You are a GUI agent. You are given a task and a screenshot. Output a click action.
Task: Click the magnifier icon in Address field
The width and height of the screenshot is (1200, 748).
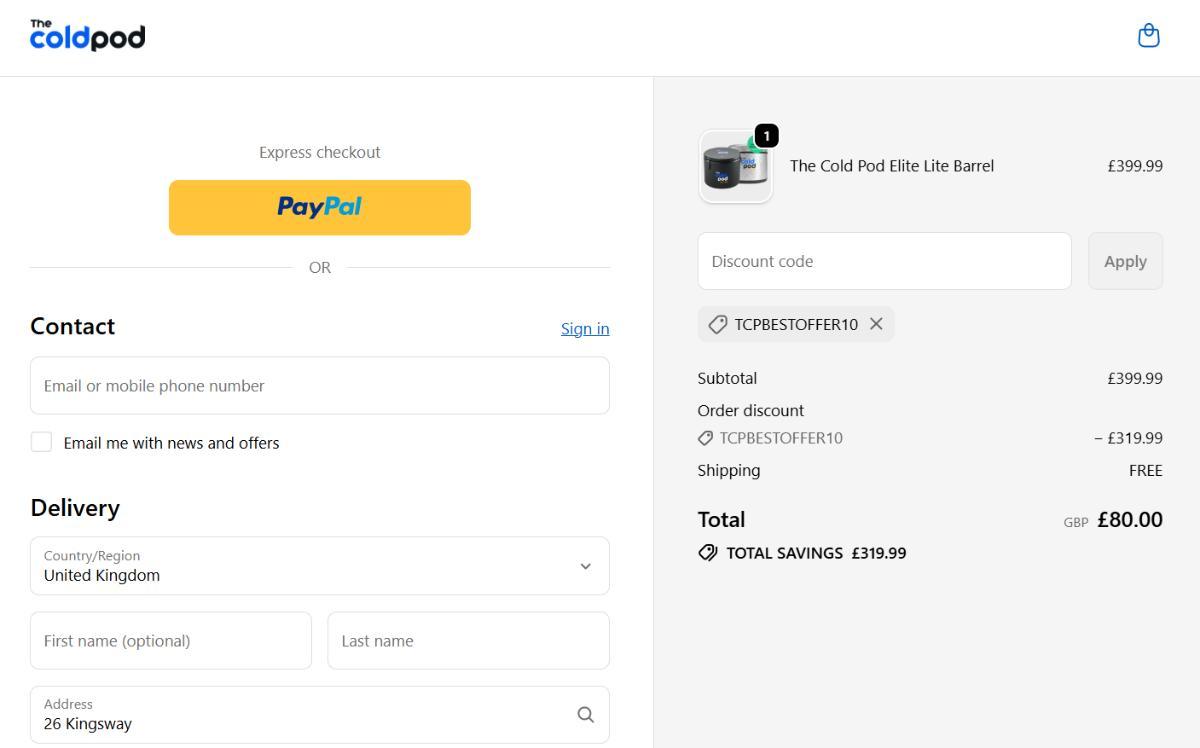585,714
